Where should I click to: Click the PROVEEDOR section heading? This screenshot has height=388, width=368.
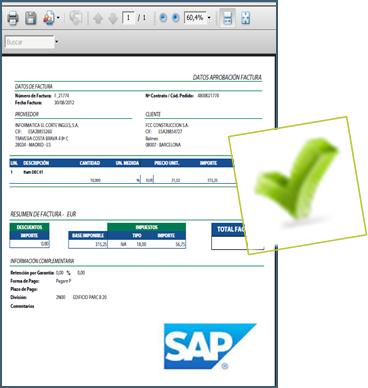27,114
